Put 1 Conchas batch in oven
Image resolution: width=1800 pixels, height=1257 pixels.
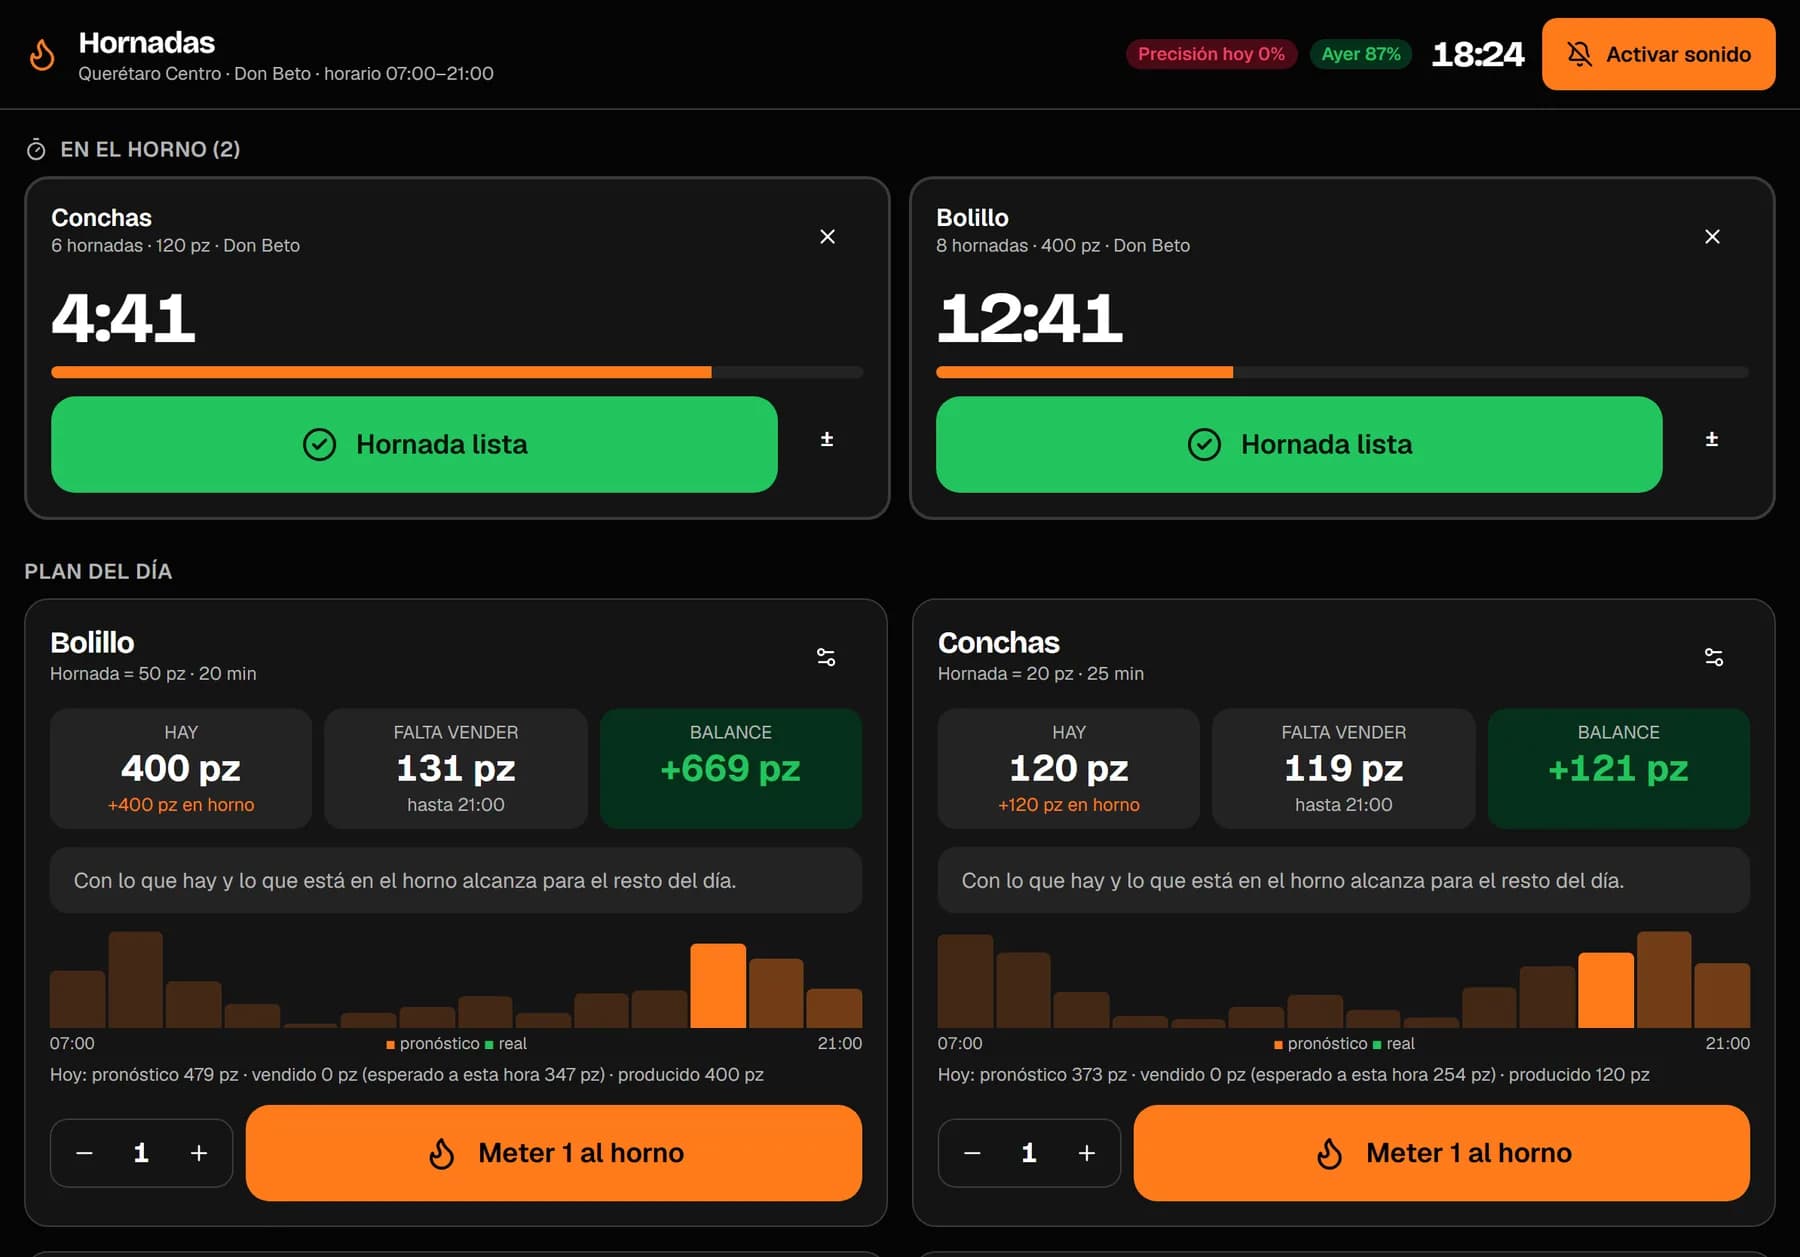point(1442,1153)
